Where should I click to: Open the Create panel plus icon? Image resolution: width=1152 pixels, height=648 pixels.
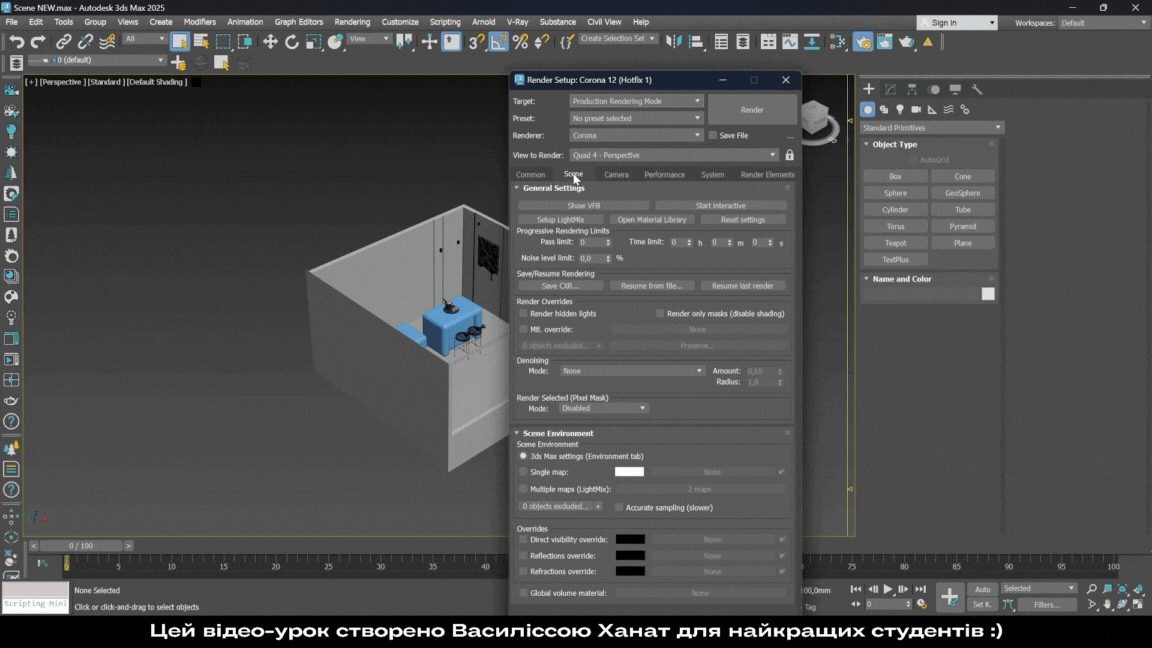tap(868, 89)
